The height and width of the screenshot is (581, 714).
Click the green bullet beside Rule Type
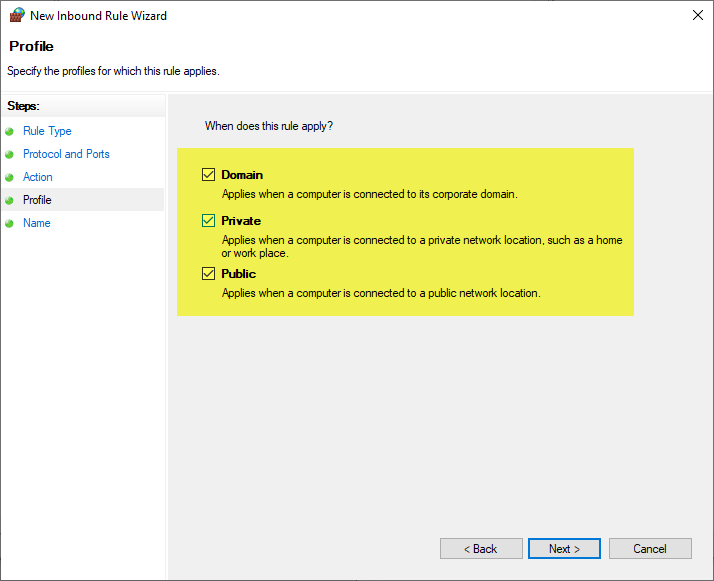[10, 131]
